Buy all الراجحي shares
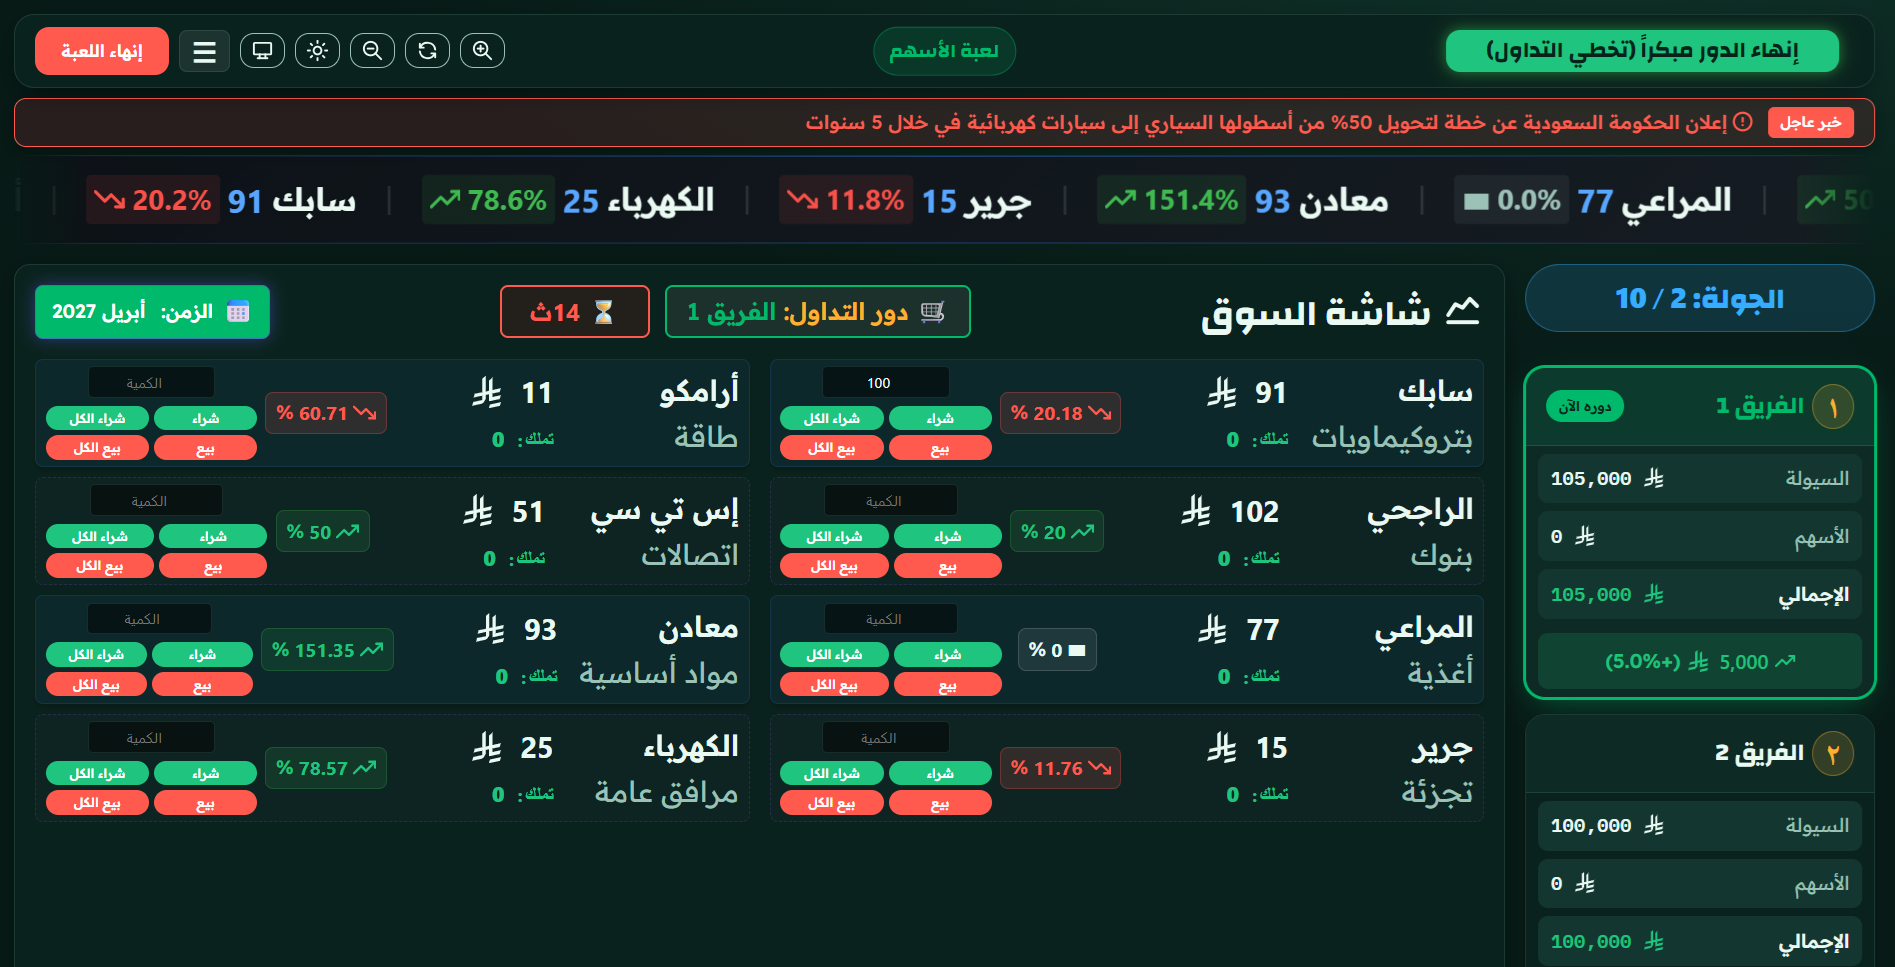The width and height of the screenshot is (1895, 967). [834, 536]
